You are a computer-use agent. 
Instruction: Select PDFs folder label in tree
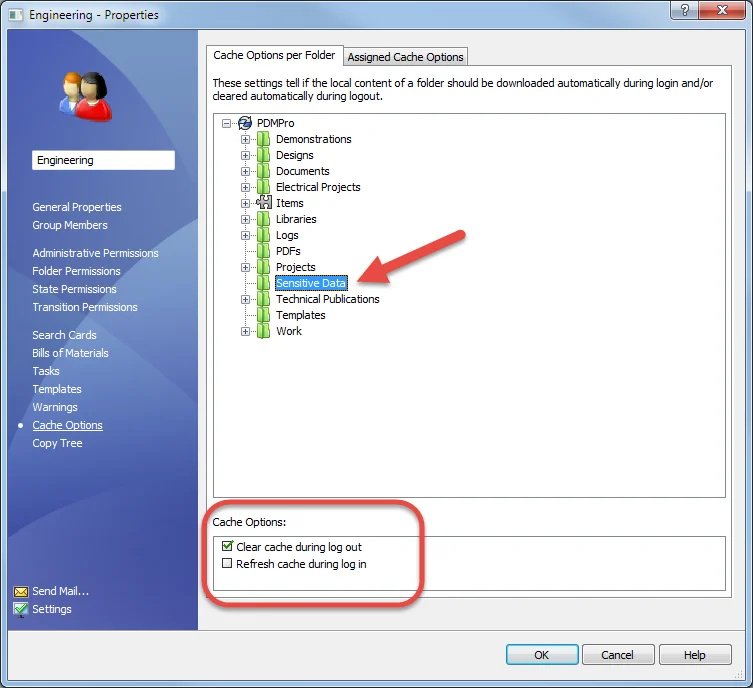(288, 251)
